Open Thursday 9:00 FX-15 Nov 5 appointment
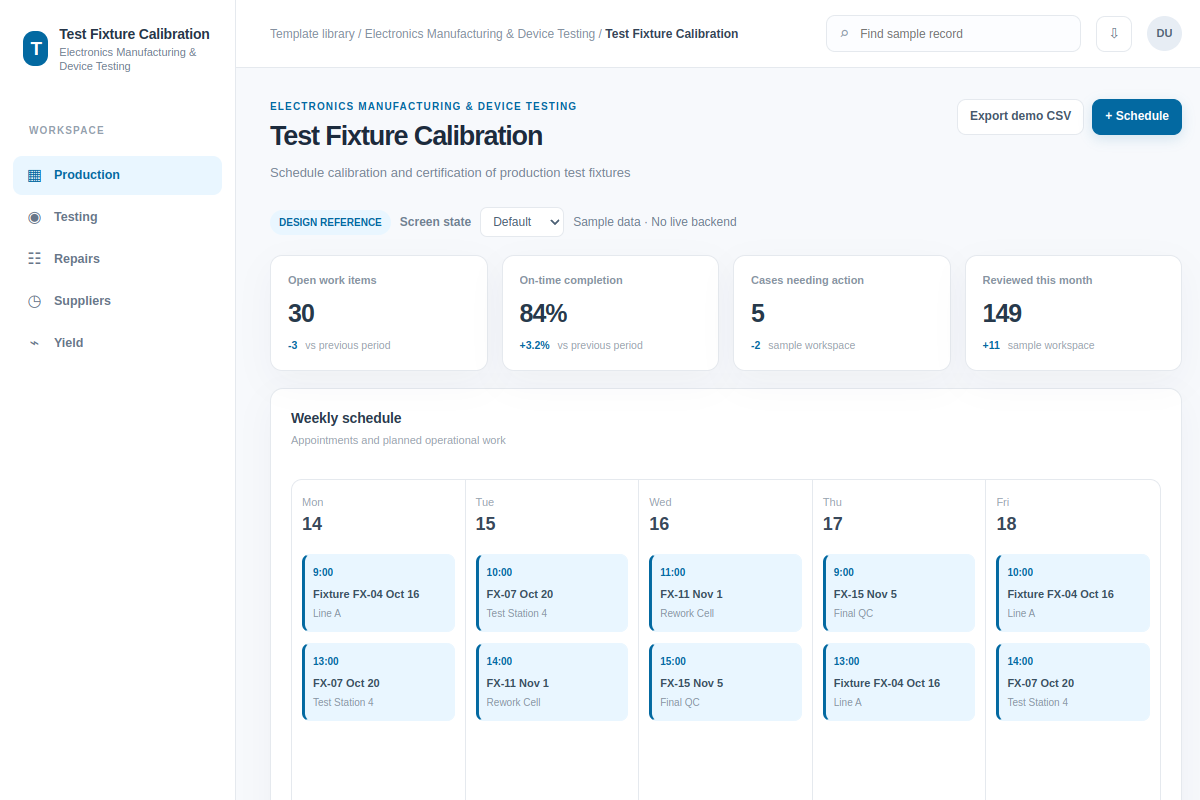This screenshot has height=800, width=1200. tap(899, 593)
